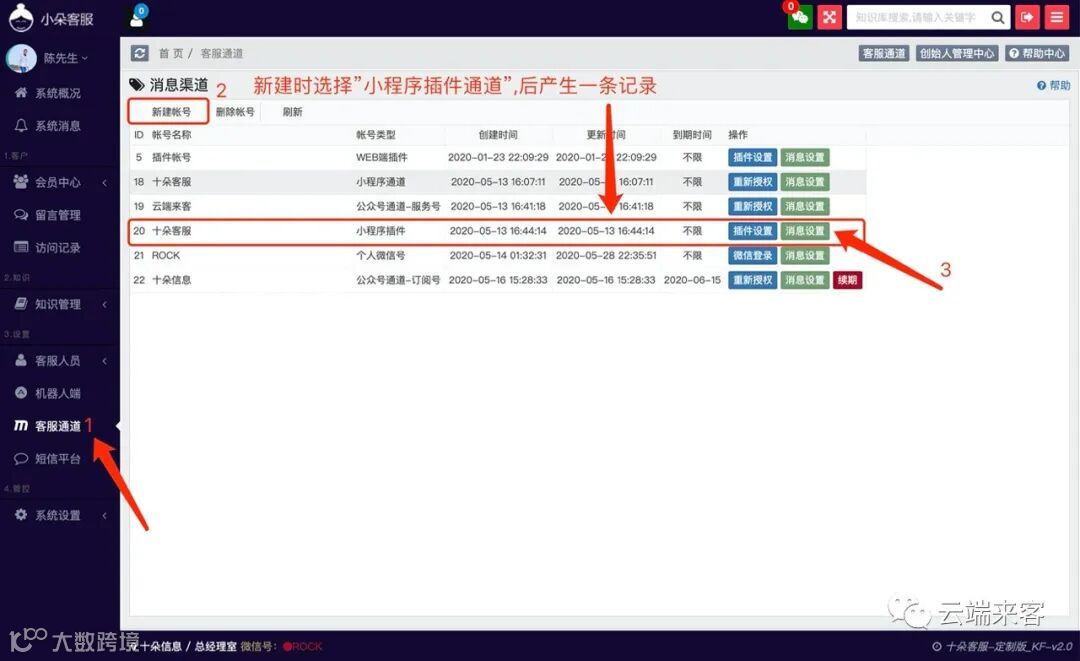
Task: Click 消息设置 for row ID 18
Action: click(x=804, y=182)
